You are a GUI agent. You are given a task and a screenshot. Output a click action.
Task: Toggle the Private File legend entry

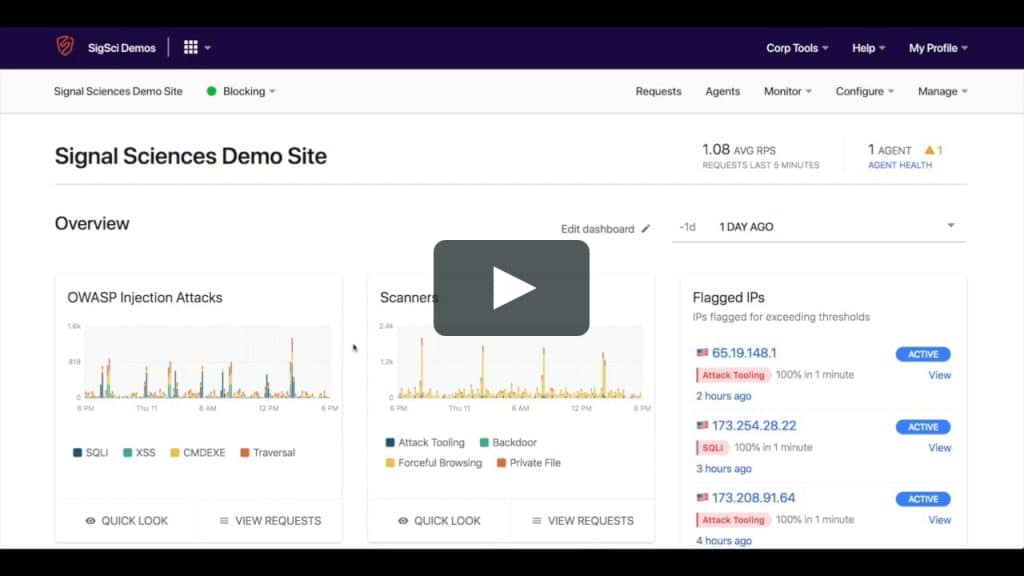(529, 463)
